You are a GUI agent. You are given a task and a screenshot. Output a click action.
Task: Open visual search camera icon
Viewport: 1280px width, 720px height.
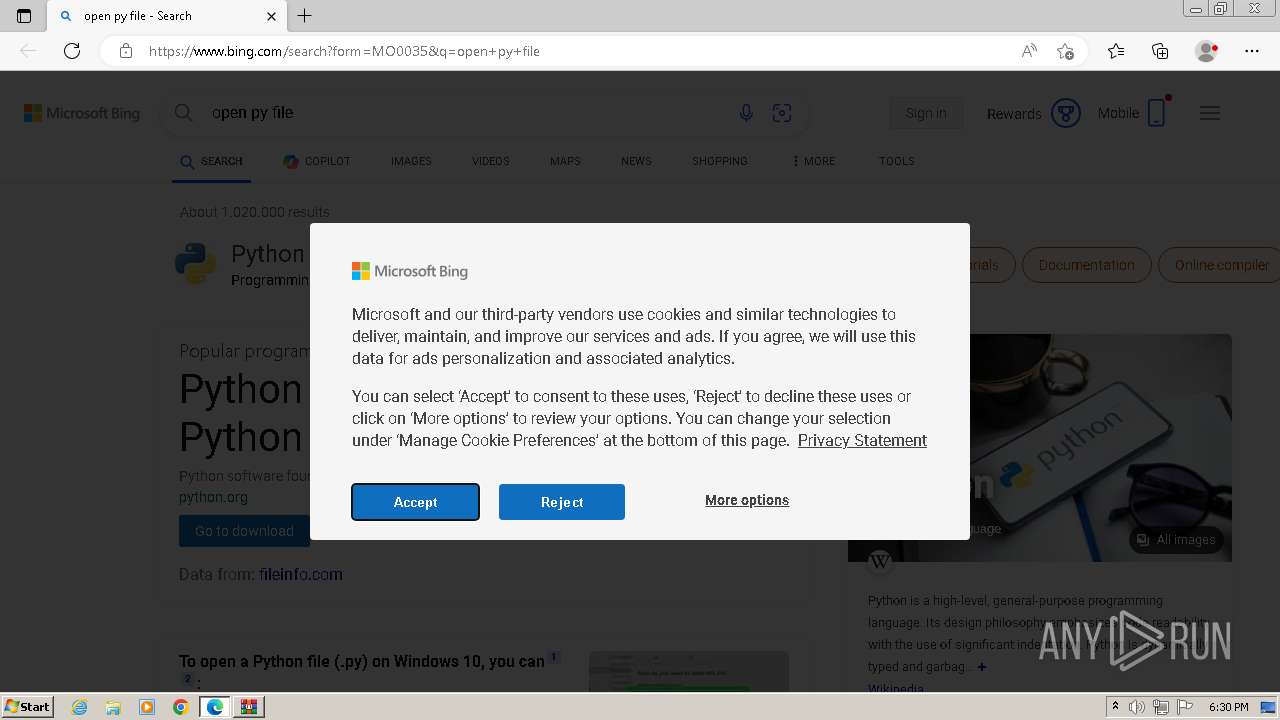coord(782,113)
